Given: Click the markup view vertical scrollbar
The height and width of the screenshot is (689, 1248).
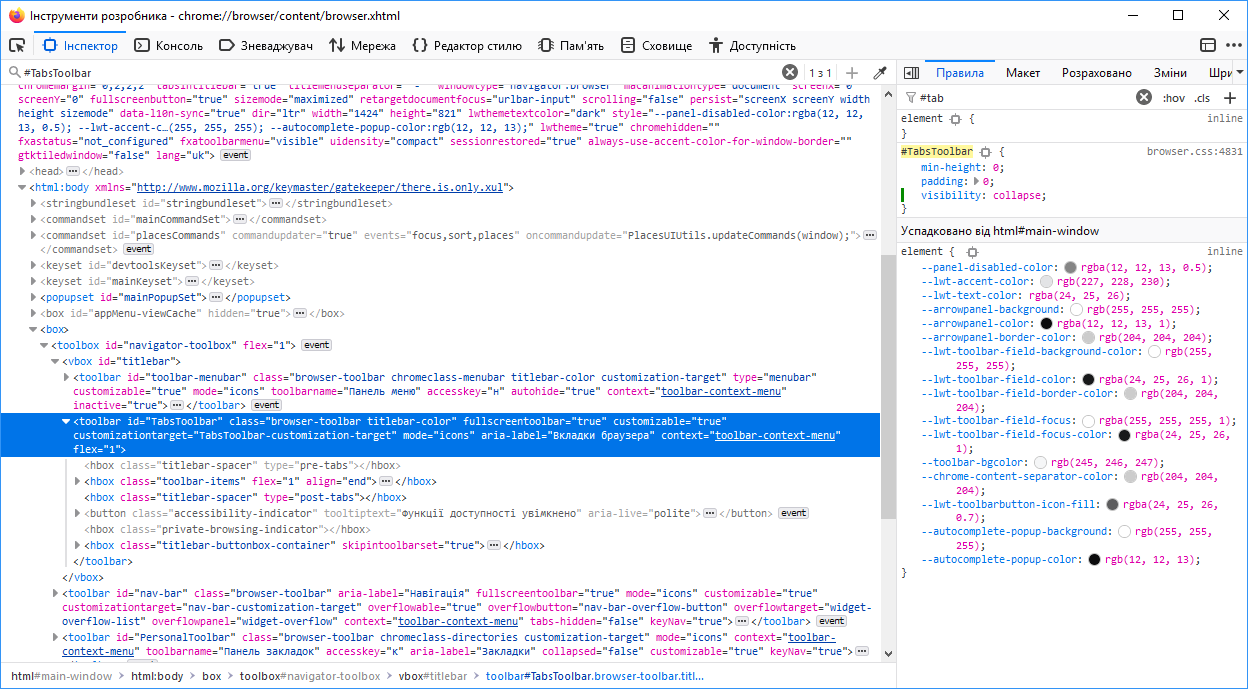Looking at the screenshot, I should 888,386.
